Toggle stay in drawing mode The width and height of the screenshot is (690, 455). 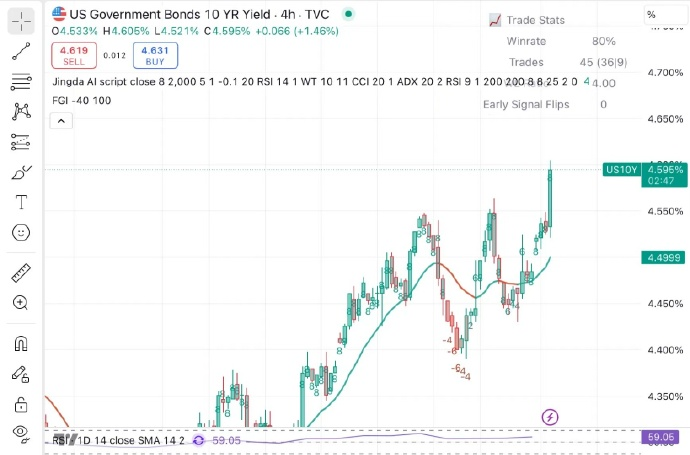click(20, 374)
